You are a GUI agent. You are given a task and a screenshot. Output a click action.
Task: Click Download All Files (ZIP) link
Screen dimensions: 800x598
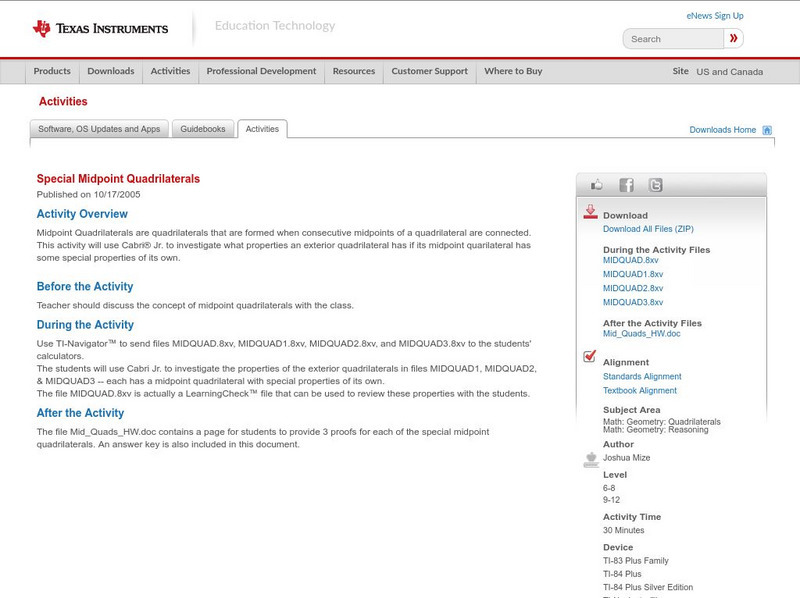coord(648,229)
